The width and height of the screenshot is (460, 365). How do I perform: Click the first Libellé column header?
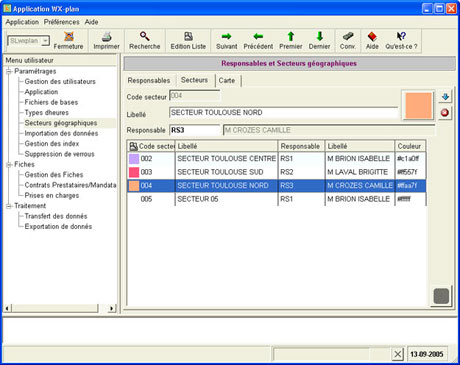(x=226, y=146)
